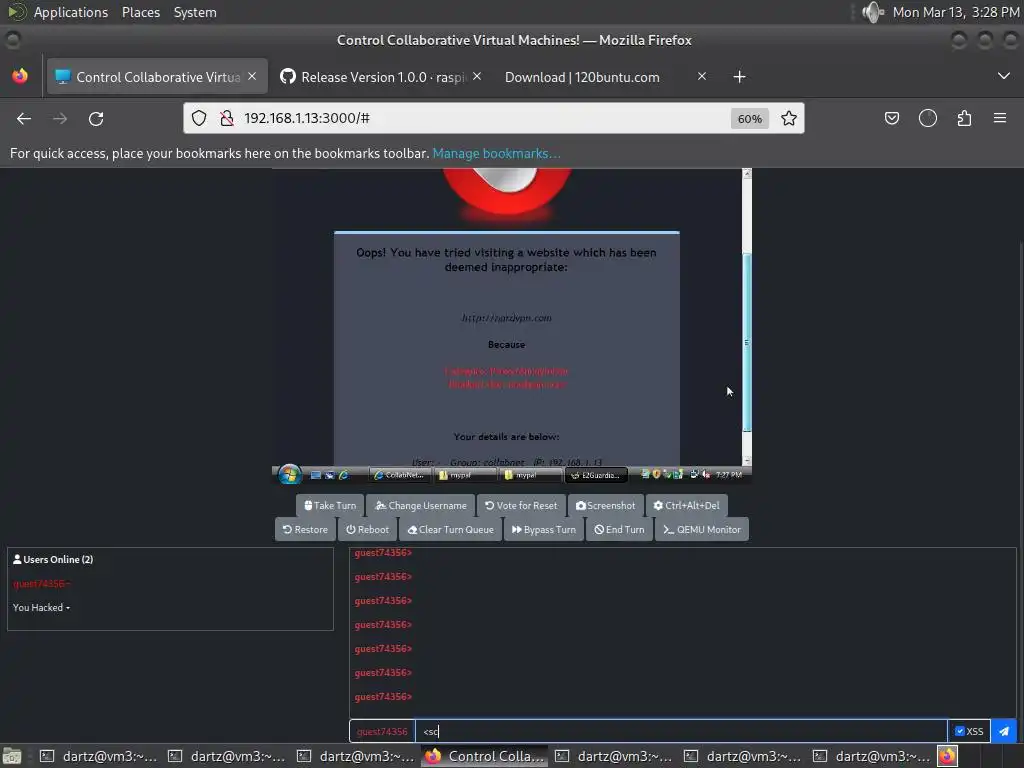Click the Vote for Reset button
Viewport: 1024px width, 768px height.
(x=521, y=505)
